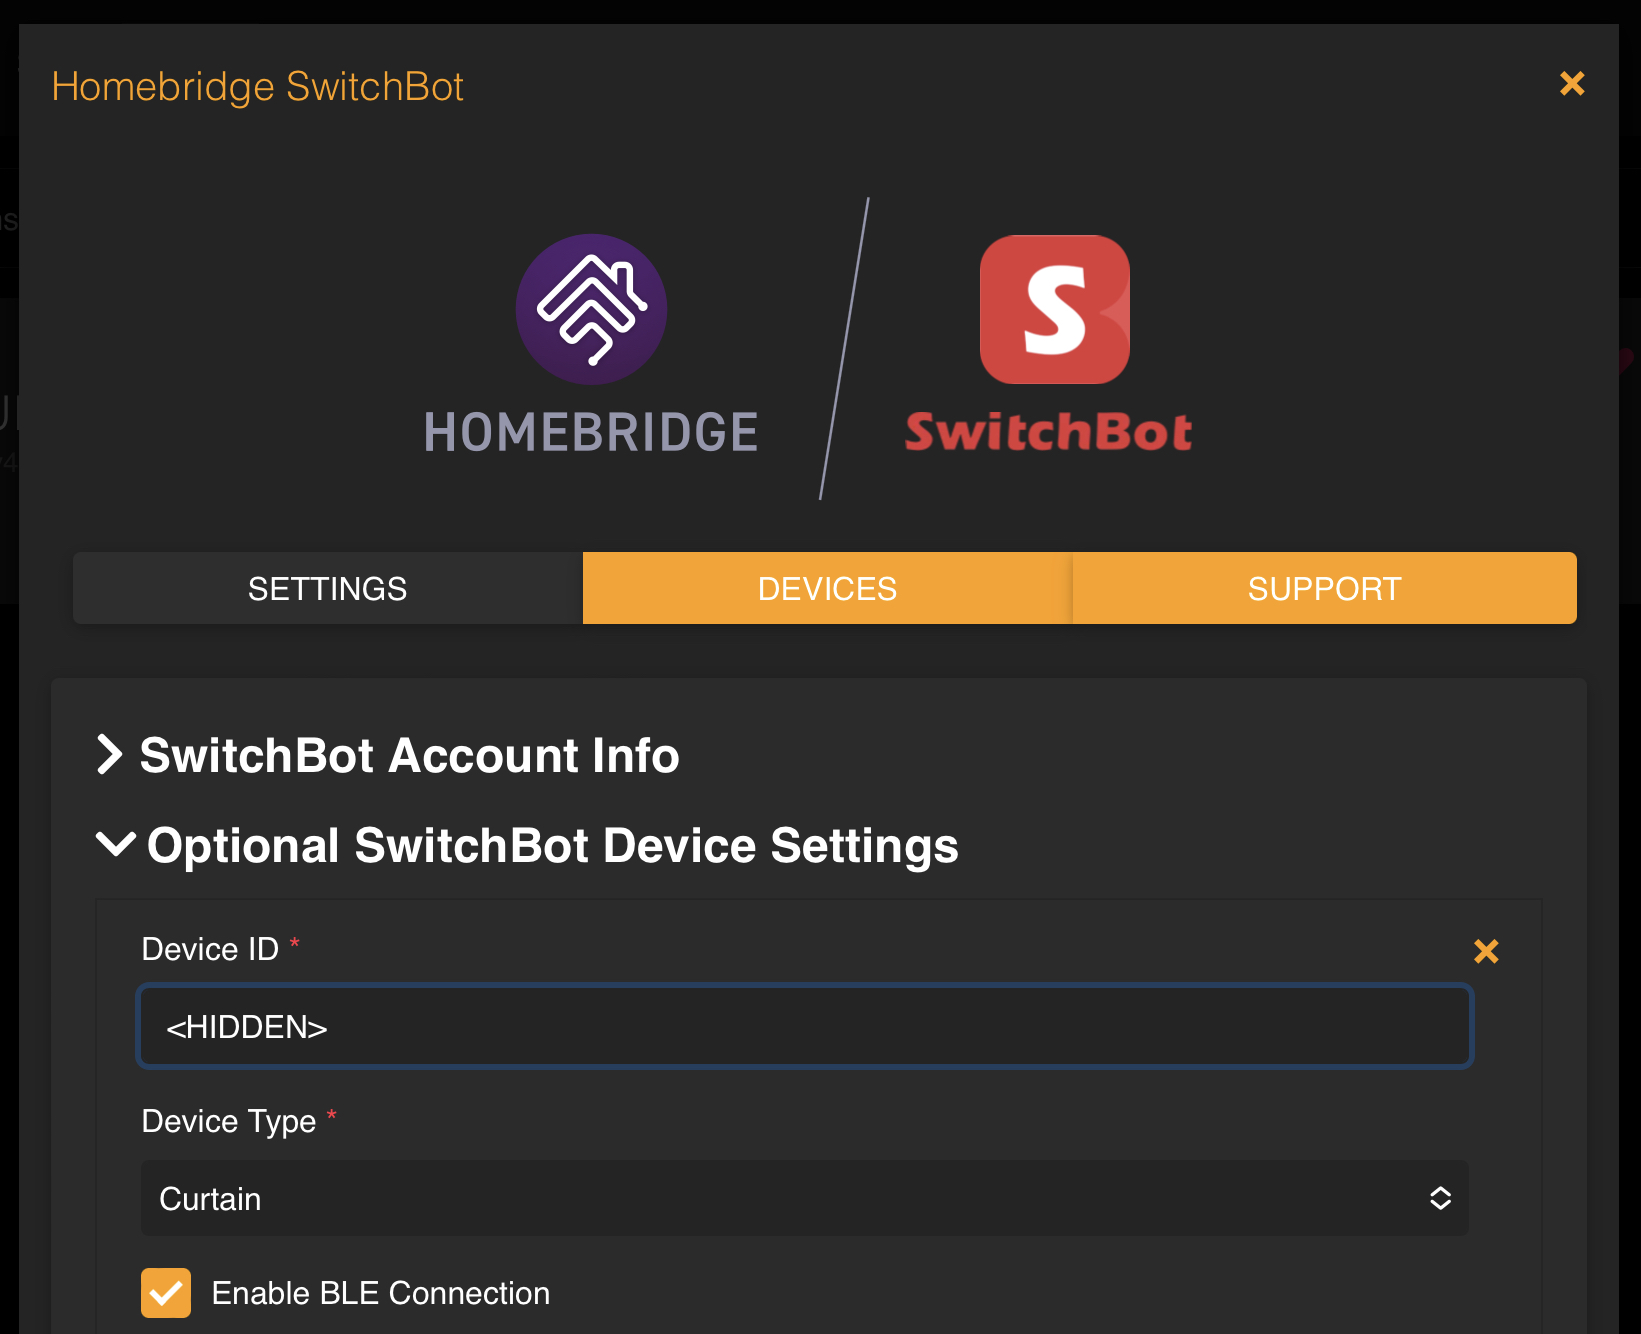Click the SwitchBot wordmark text
The width and height of the screenshot is (1641, 1334).
tap(1049, 432)
